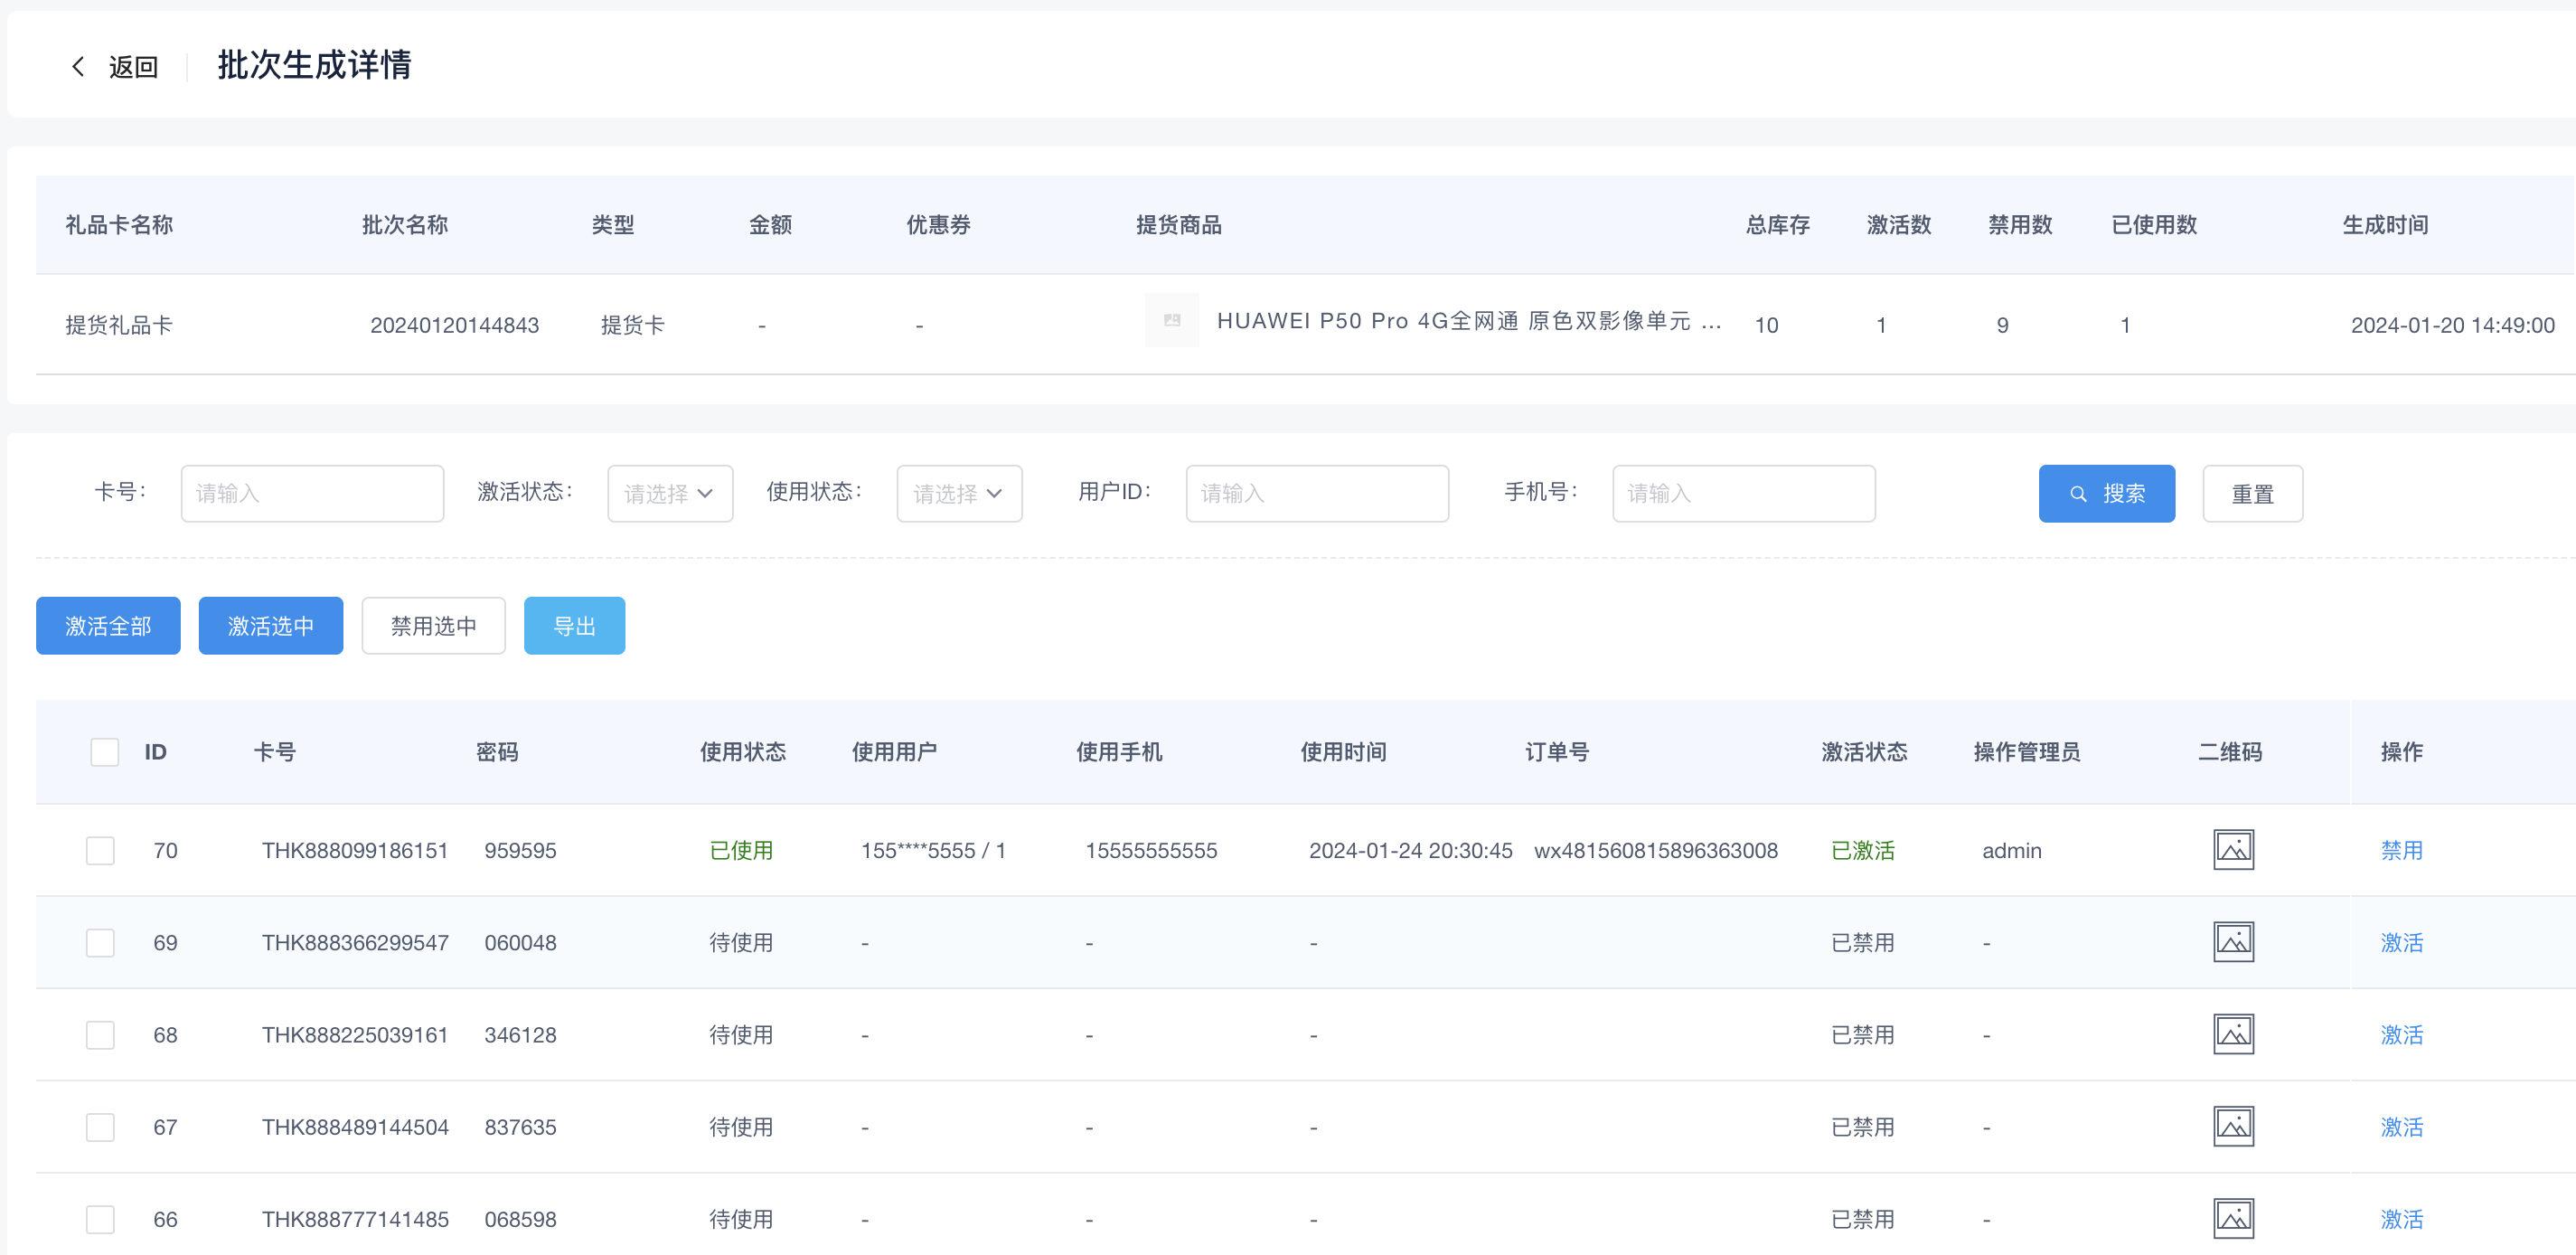Expand the 使用状态 dropdown

pos(958,493)
